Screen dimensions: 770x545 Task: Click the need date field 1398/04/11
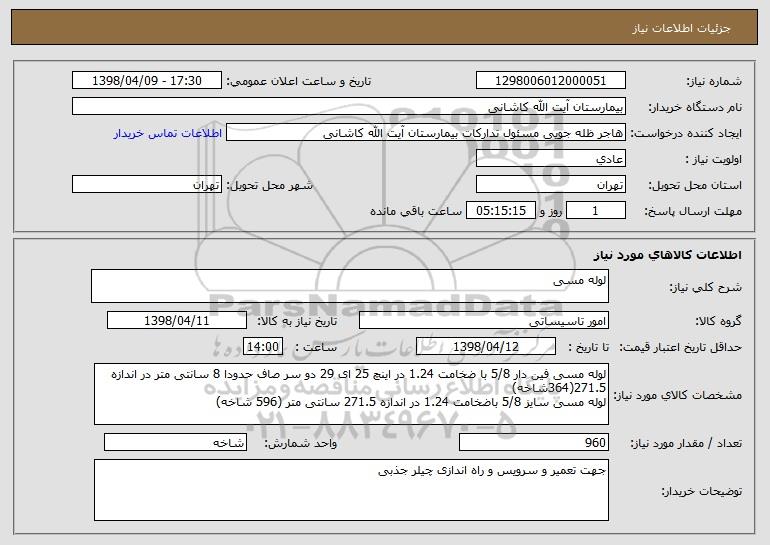[177, 321]
